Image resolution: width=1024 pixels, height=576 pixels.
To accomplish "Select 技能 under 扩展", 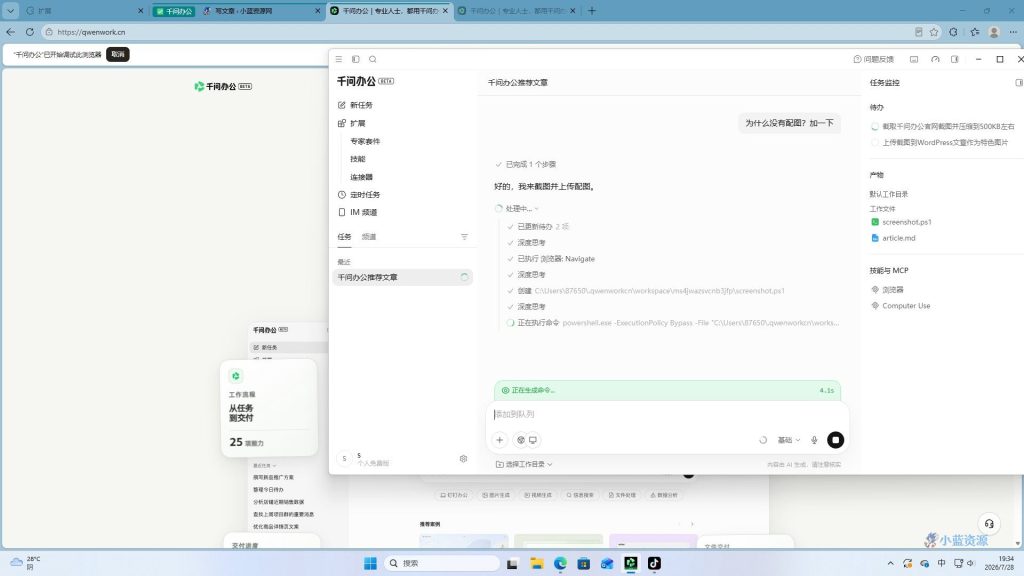I will tap(358, 159).
